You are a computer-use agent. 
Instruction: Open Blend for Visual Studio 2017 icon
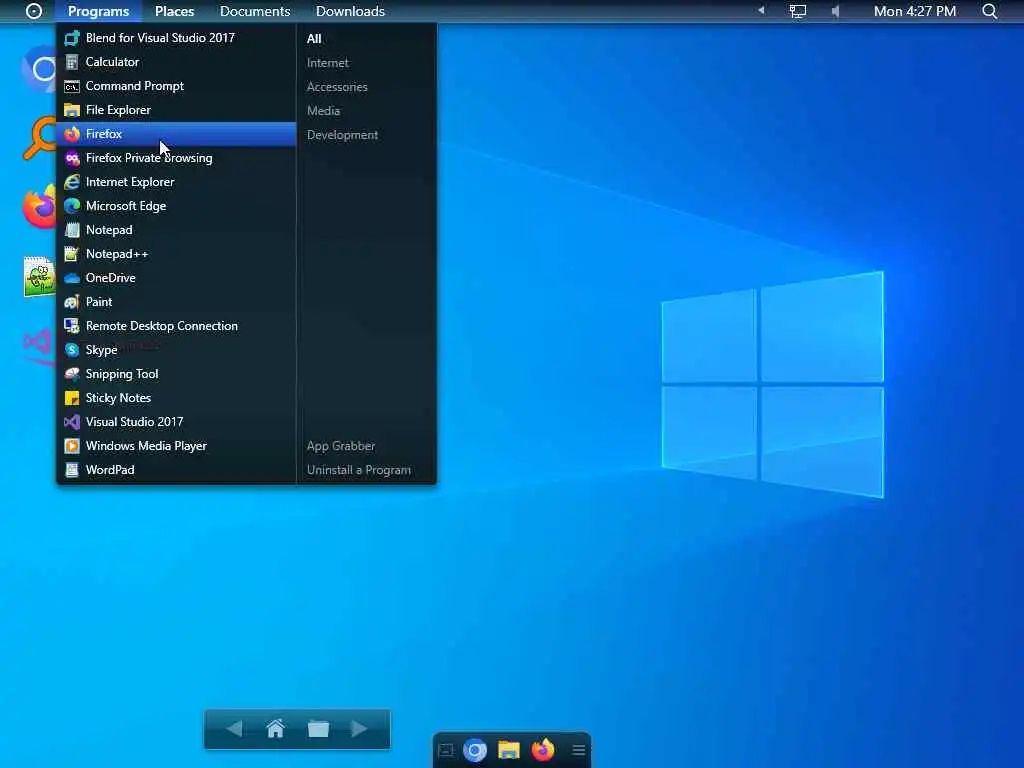[72, 38]
